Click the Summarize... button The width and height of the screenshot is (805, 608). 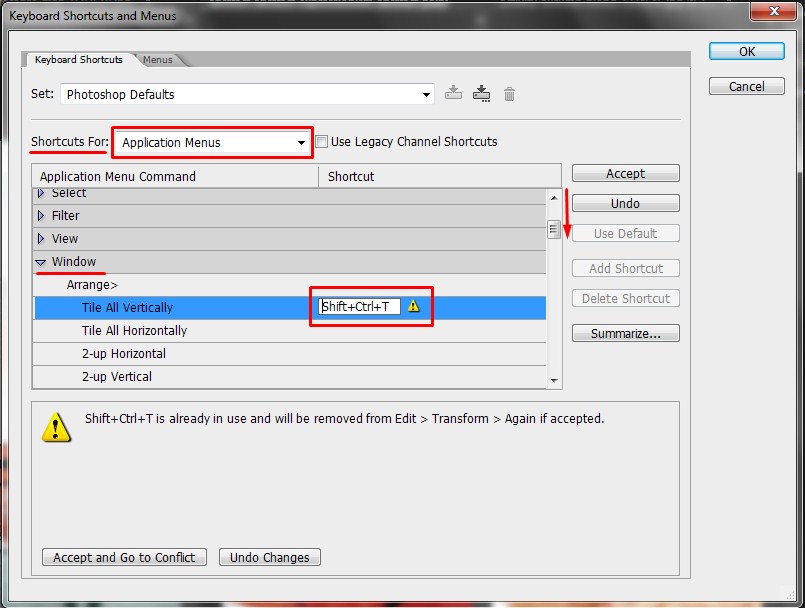pos(625,333)
